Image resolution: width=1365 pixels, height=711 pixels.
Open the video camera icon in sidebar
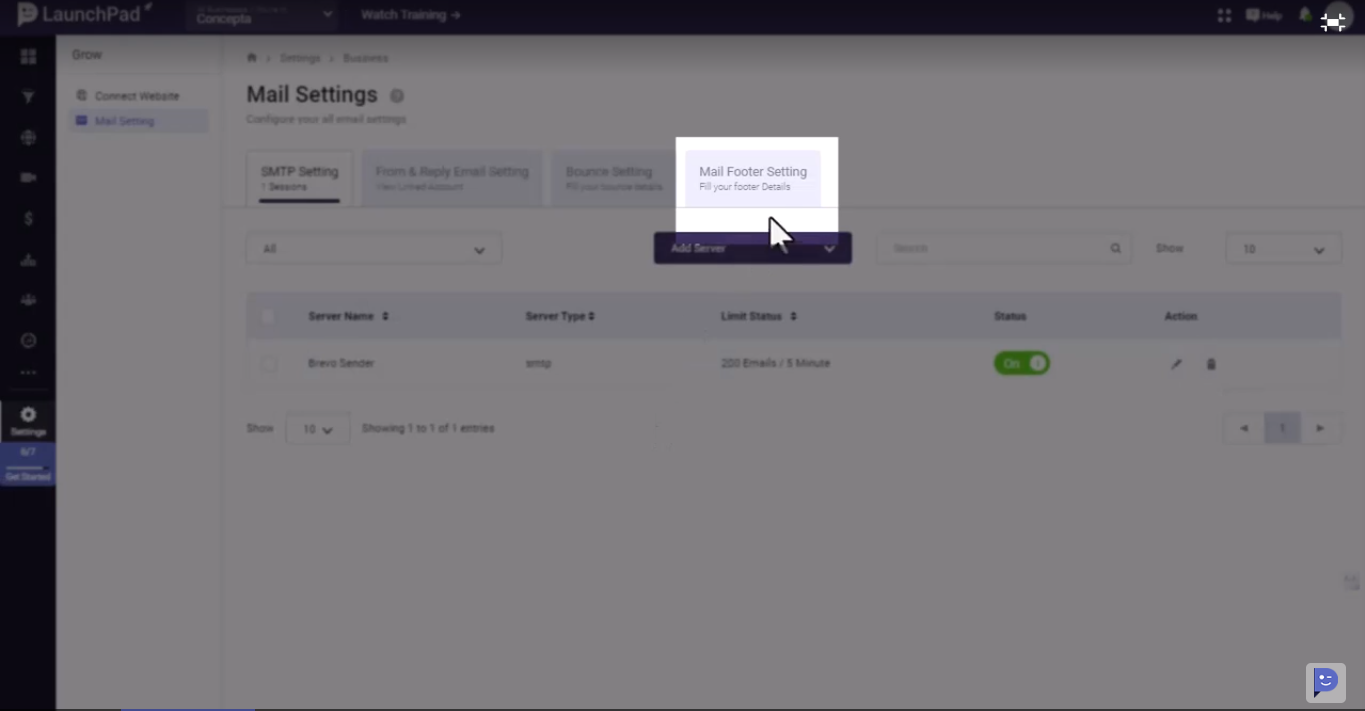28,178
